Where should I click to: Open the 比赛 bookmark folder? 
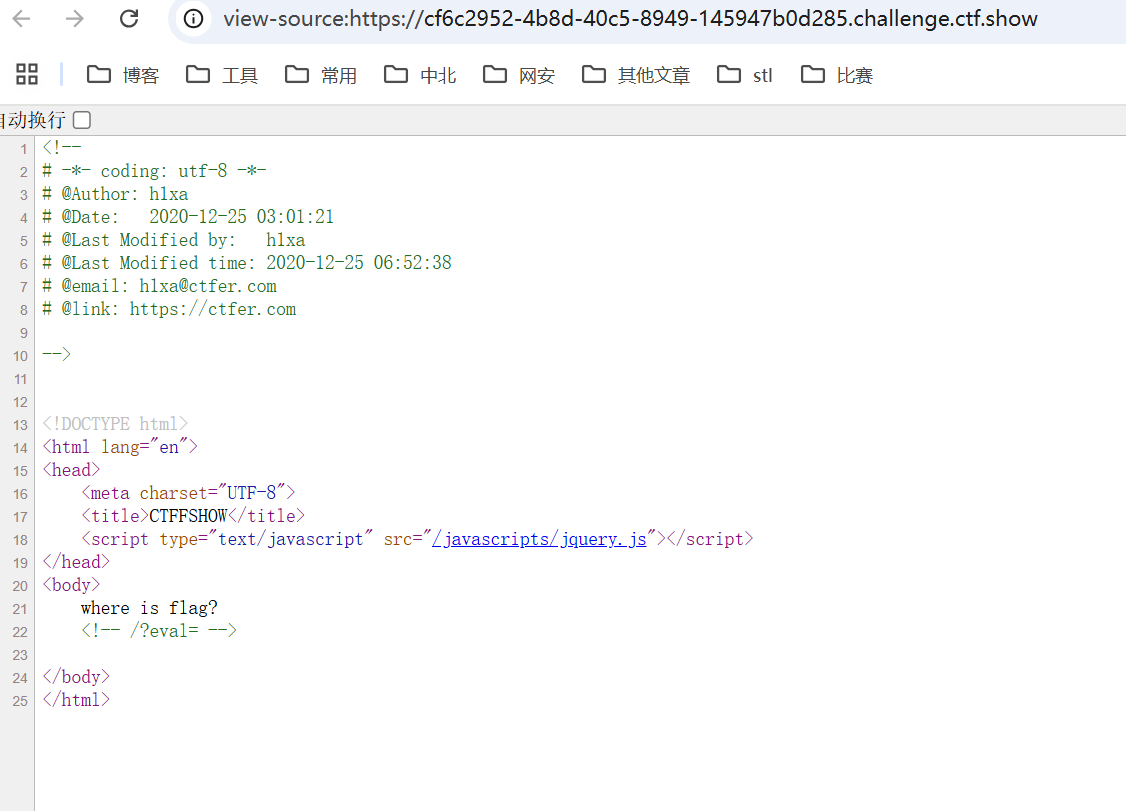click(837, 75)
